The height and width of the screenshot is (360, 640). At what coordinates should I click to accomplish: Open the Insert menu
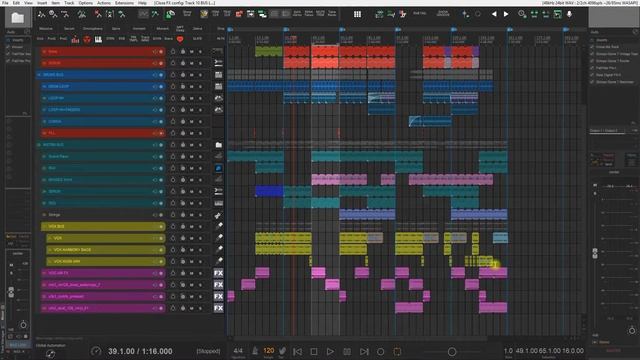pyautogui.click(x=42, y=3)
